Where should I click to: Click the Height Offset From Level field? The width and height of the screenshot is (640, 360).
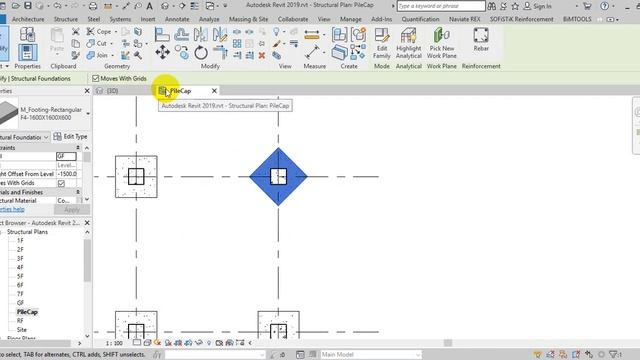pos(66,174)
